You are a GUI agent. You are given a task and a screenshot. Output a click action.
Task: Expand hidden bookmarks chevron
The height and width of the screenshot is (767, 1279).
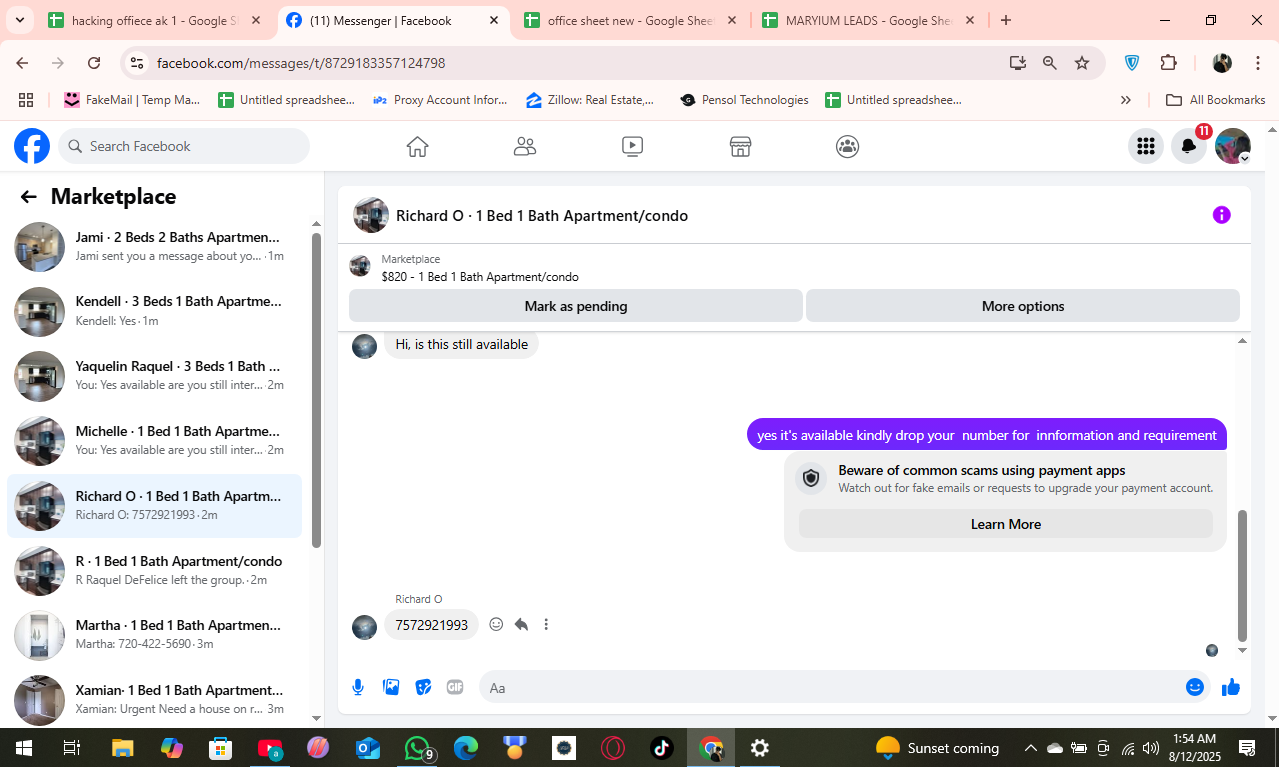click(x=1126, y=100)
